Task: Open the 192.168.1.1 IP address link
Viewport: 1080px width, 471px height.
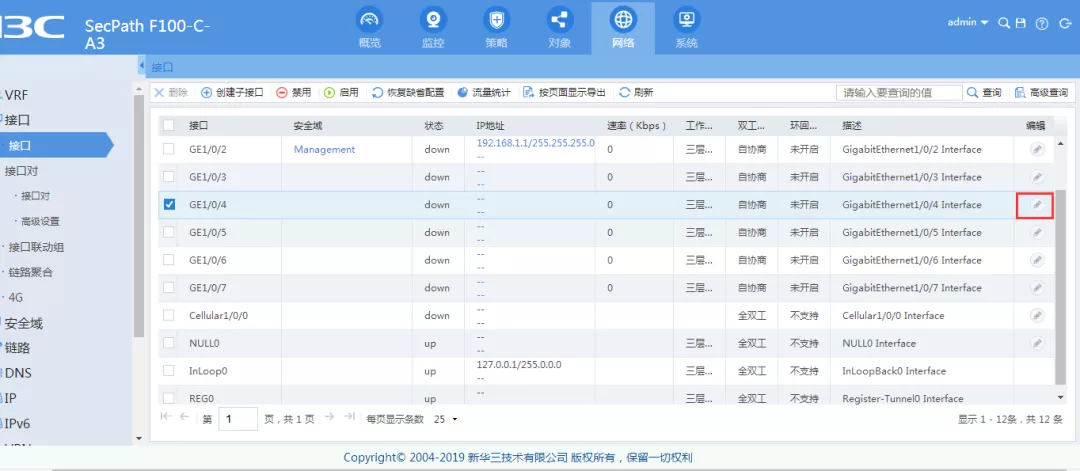Action: [x=535, y=143]
